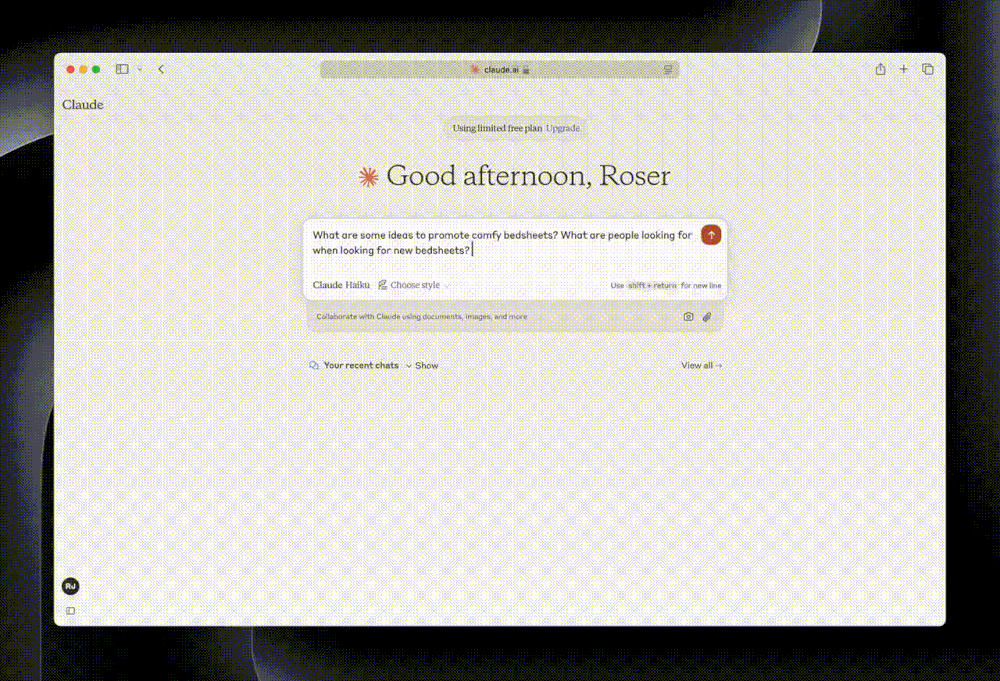Click the Upgrade link

click(562, 128)
